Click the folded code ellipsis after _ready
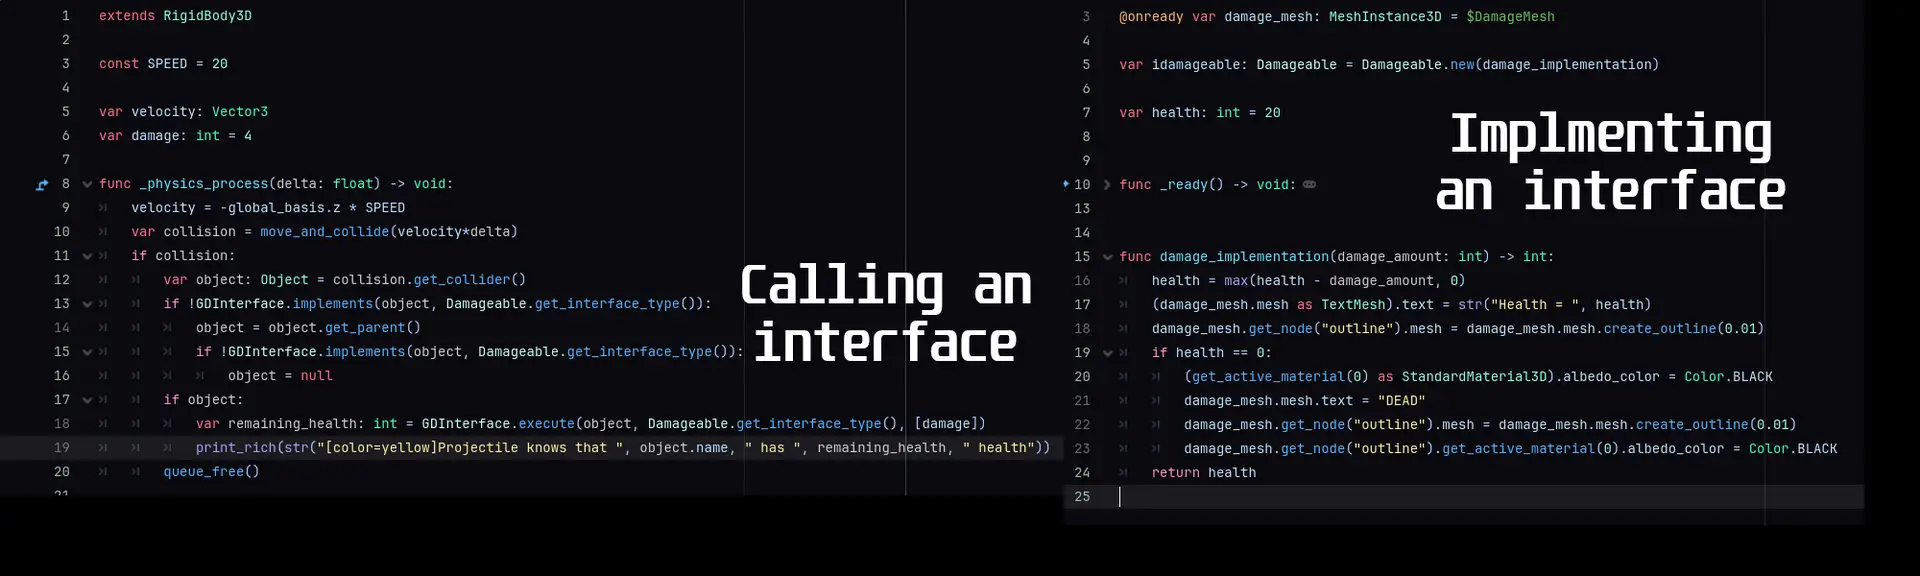This screenshot has width=1920, height=576. click(1309, 185)
